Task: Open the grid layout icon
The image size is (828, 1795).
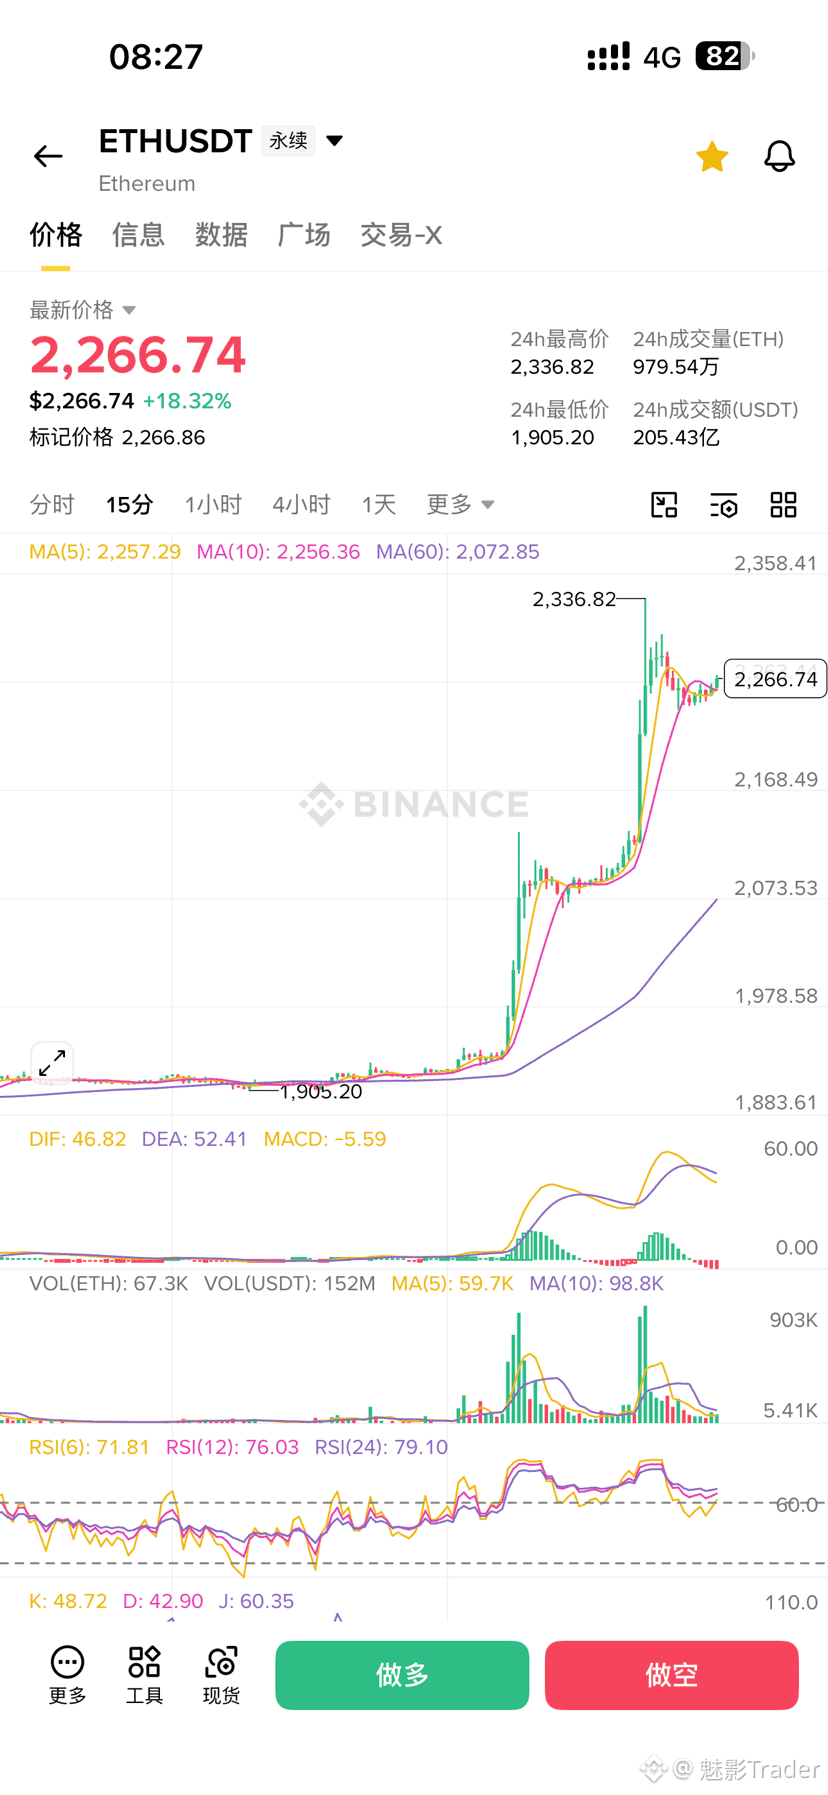Action: click(783, 505)
